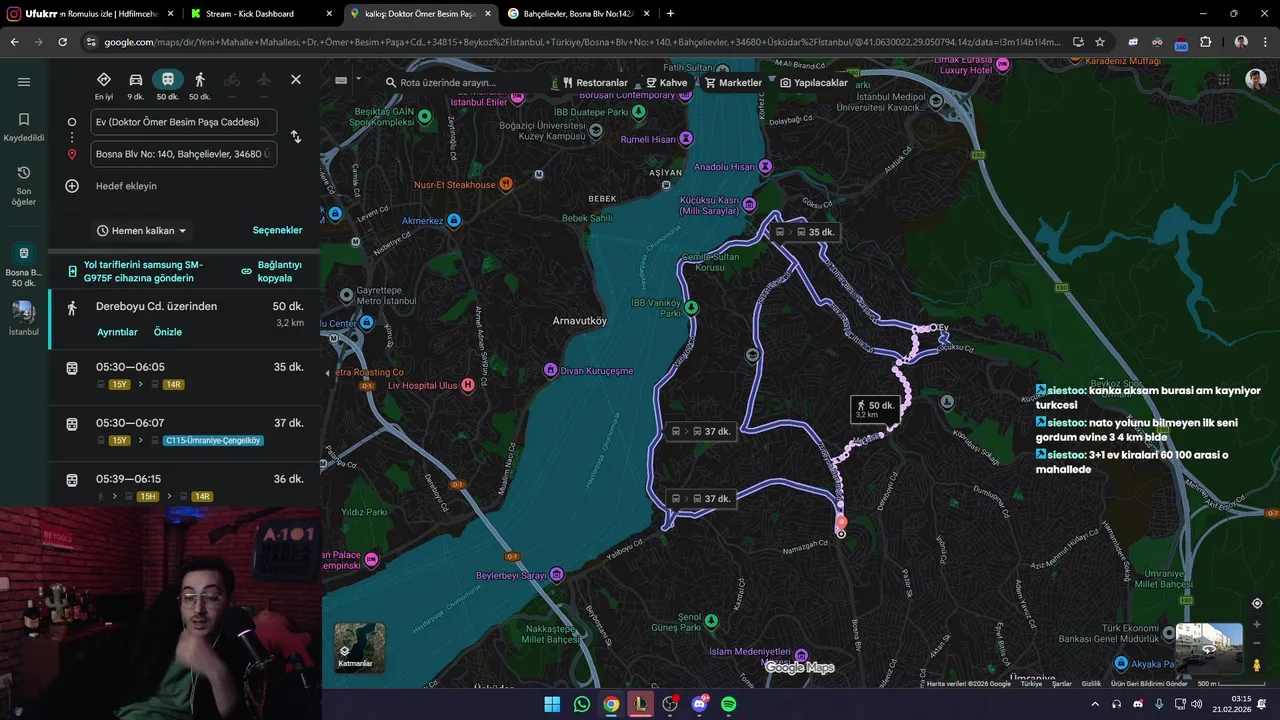Screen dimensions: 1280x720
Task: Select driving mode showing 9 dk.
Action: pos(136,86)
